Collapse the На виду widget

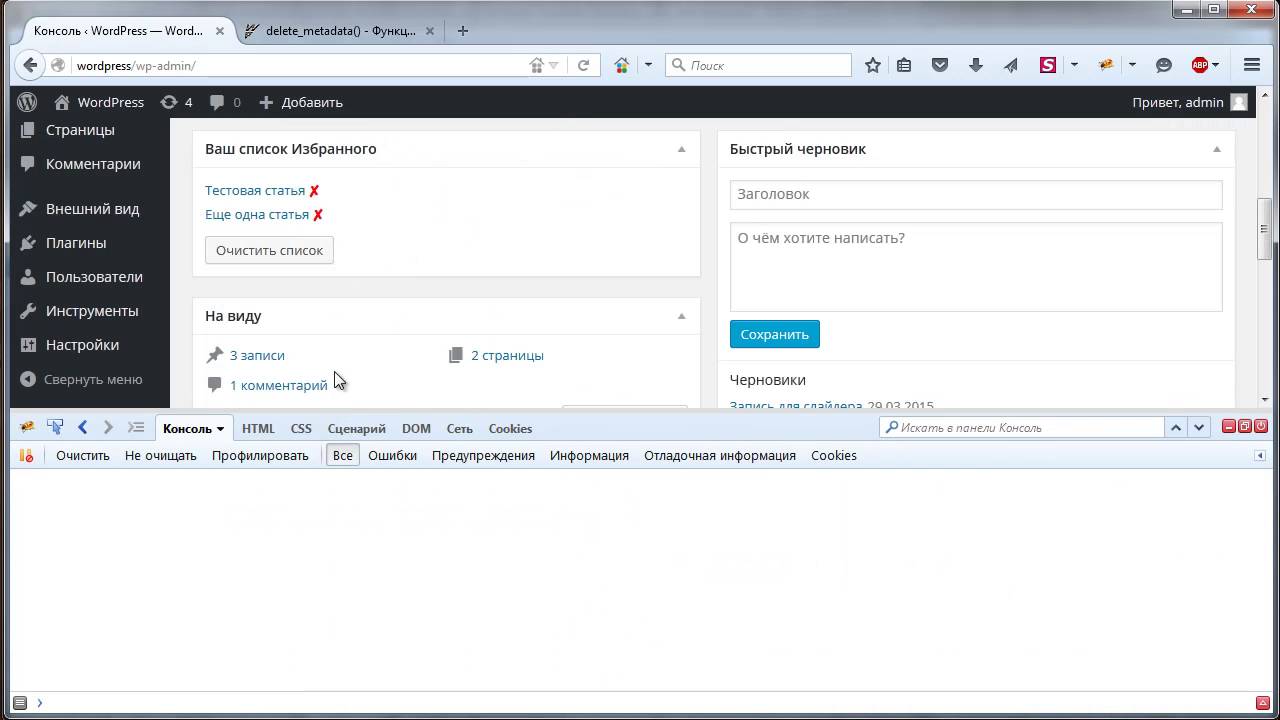coord(681,316)
